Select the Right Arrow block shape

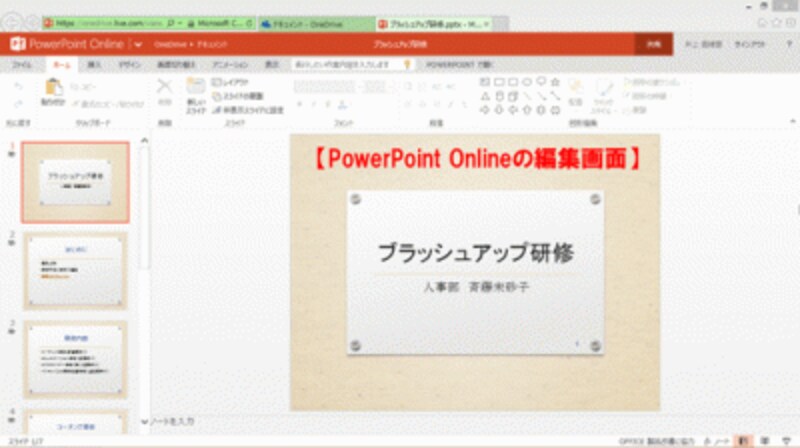coord(485,110)
